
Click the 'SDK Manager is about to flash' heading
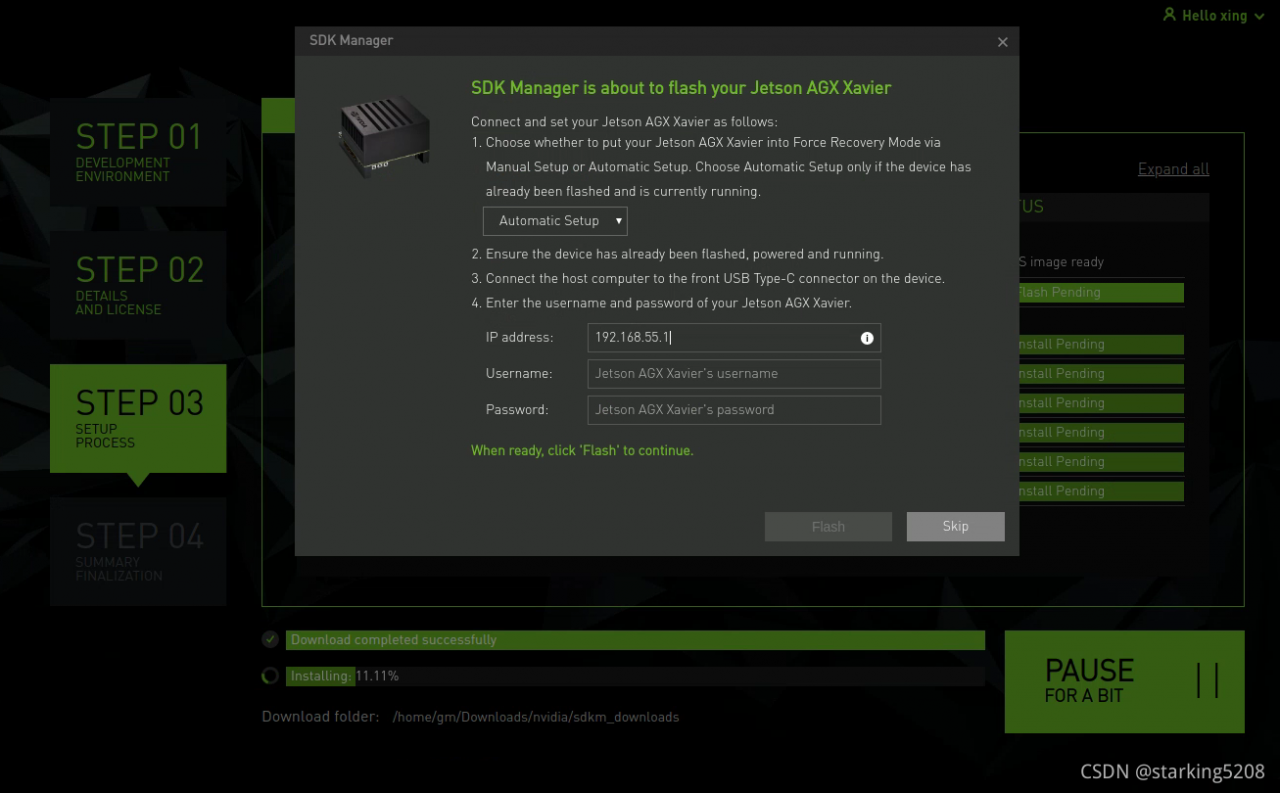[681, 88]
